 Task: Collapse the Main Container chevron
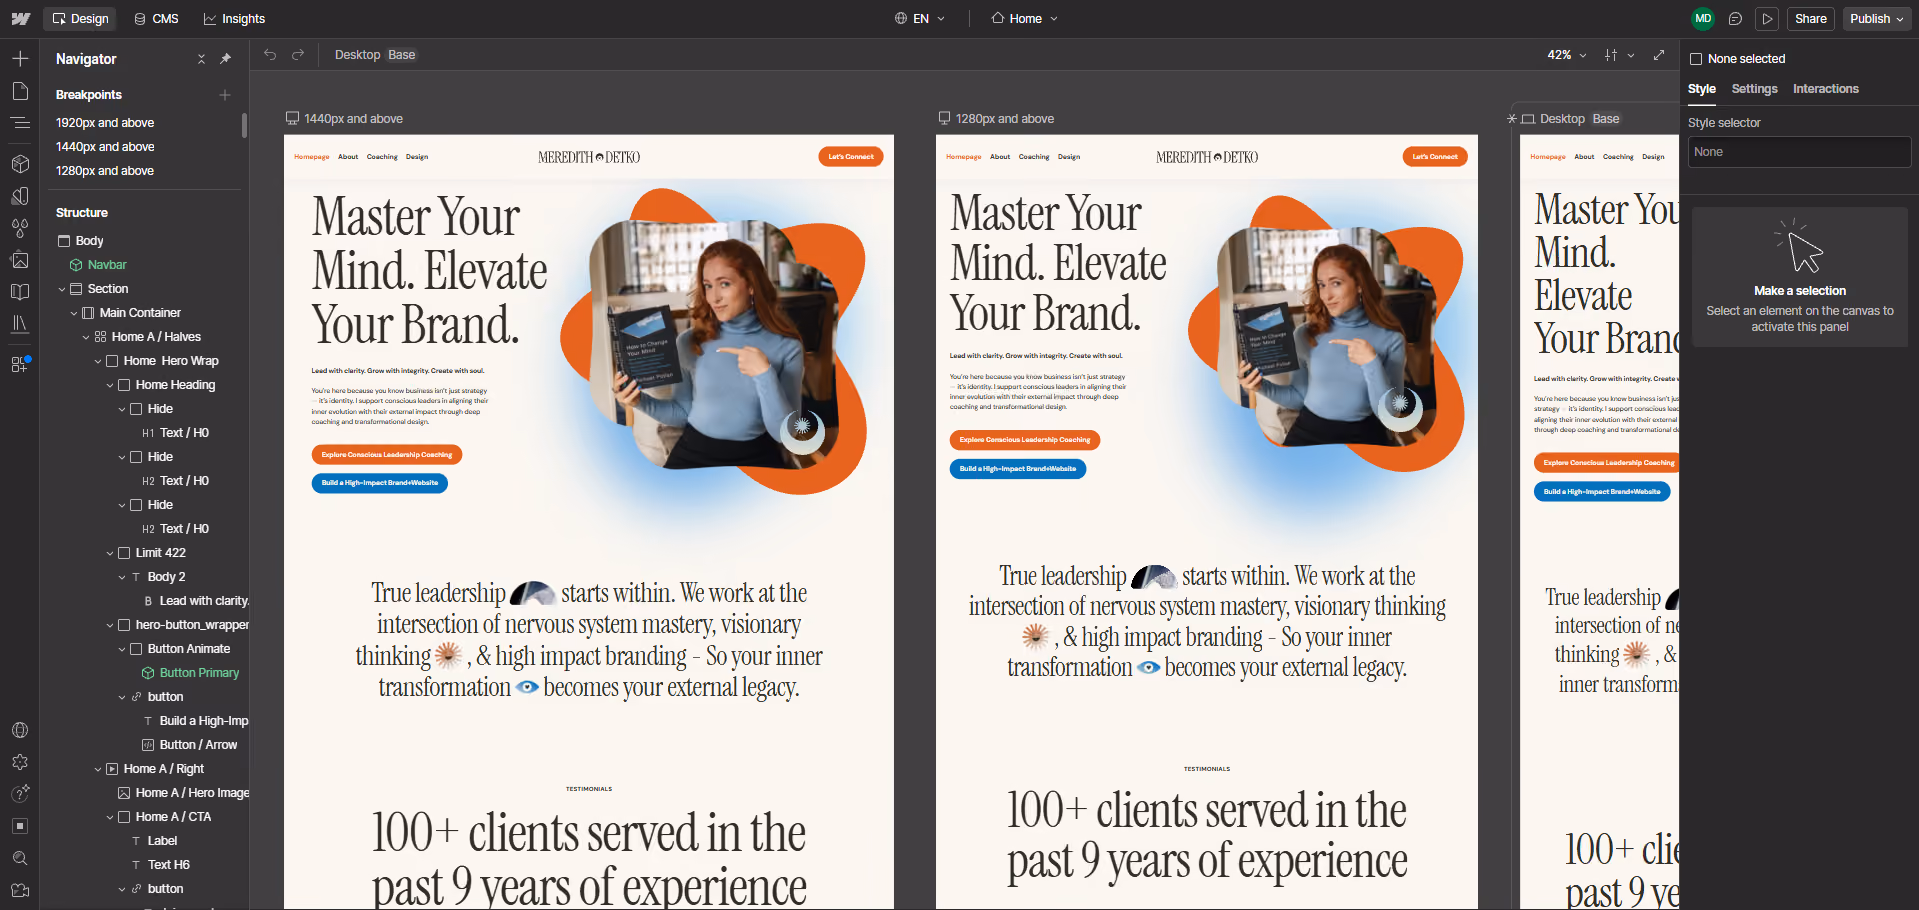coord(74,313)
